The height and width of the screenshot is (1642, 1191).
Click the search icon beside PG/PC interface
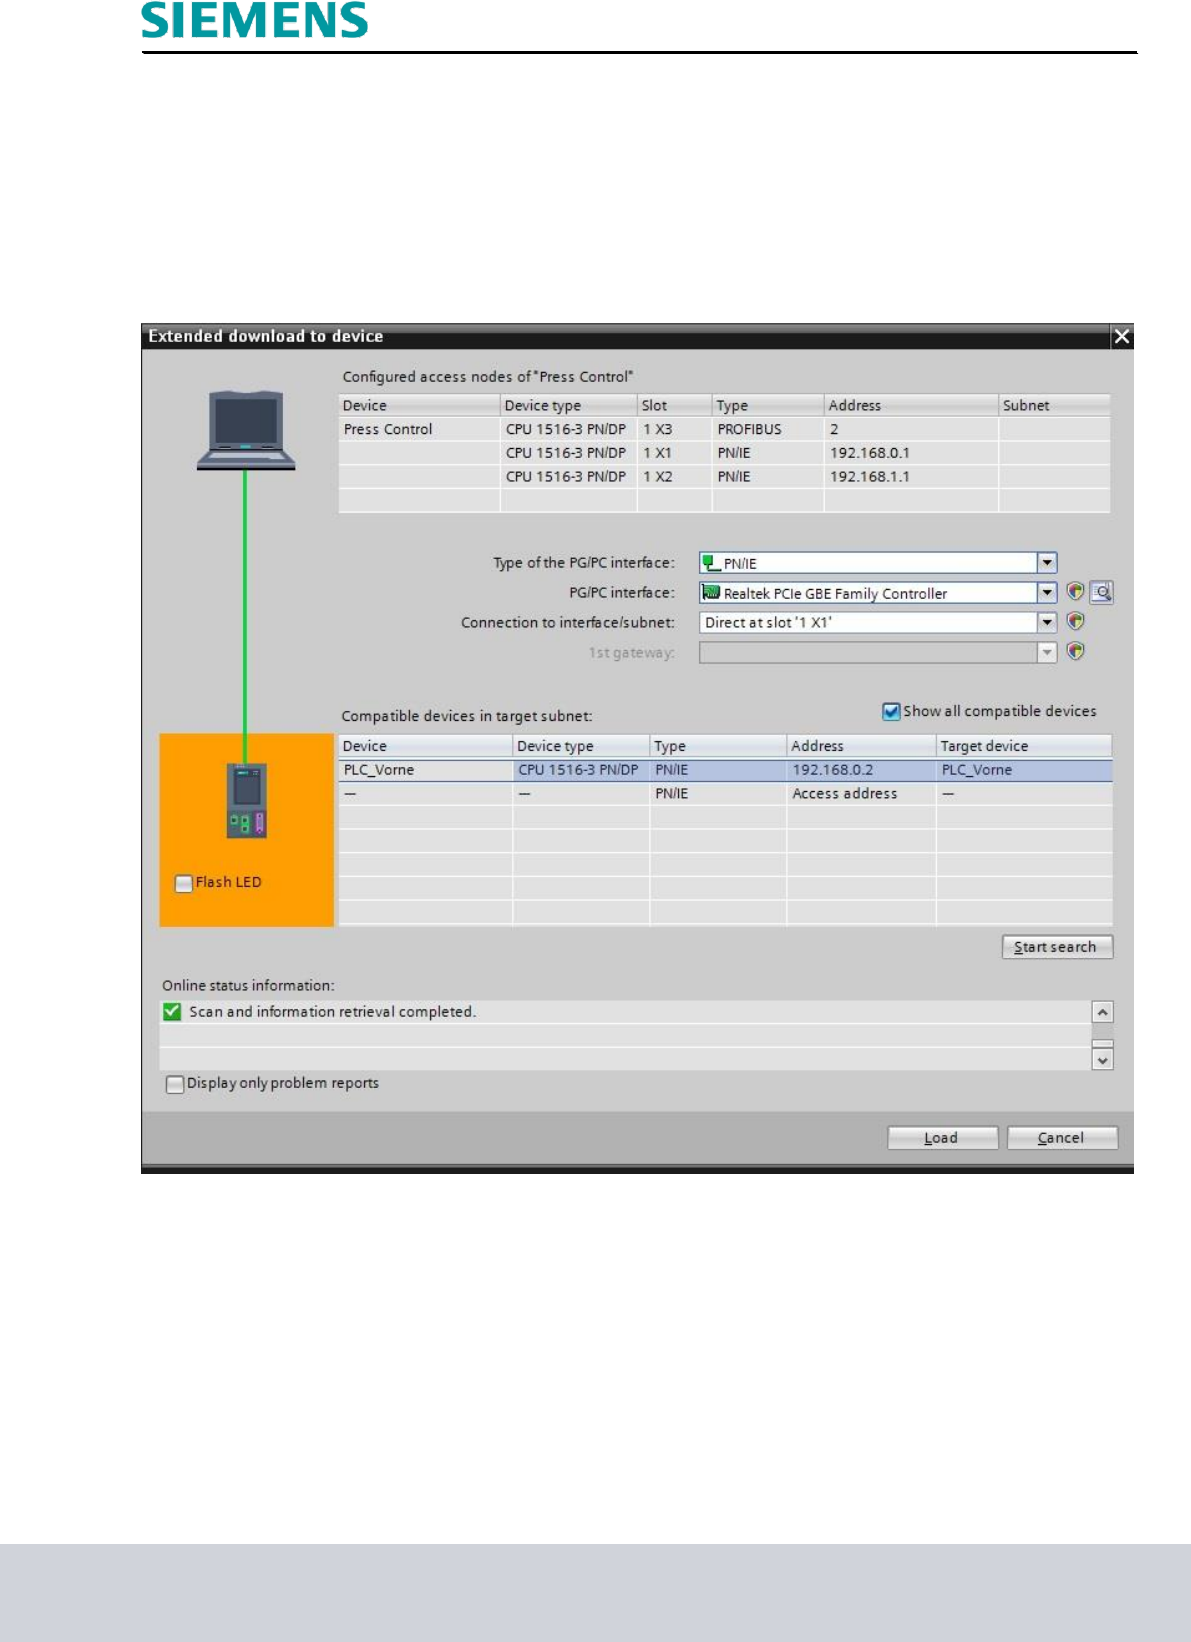pos(1102,592)
